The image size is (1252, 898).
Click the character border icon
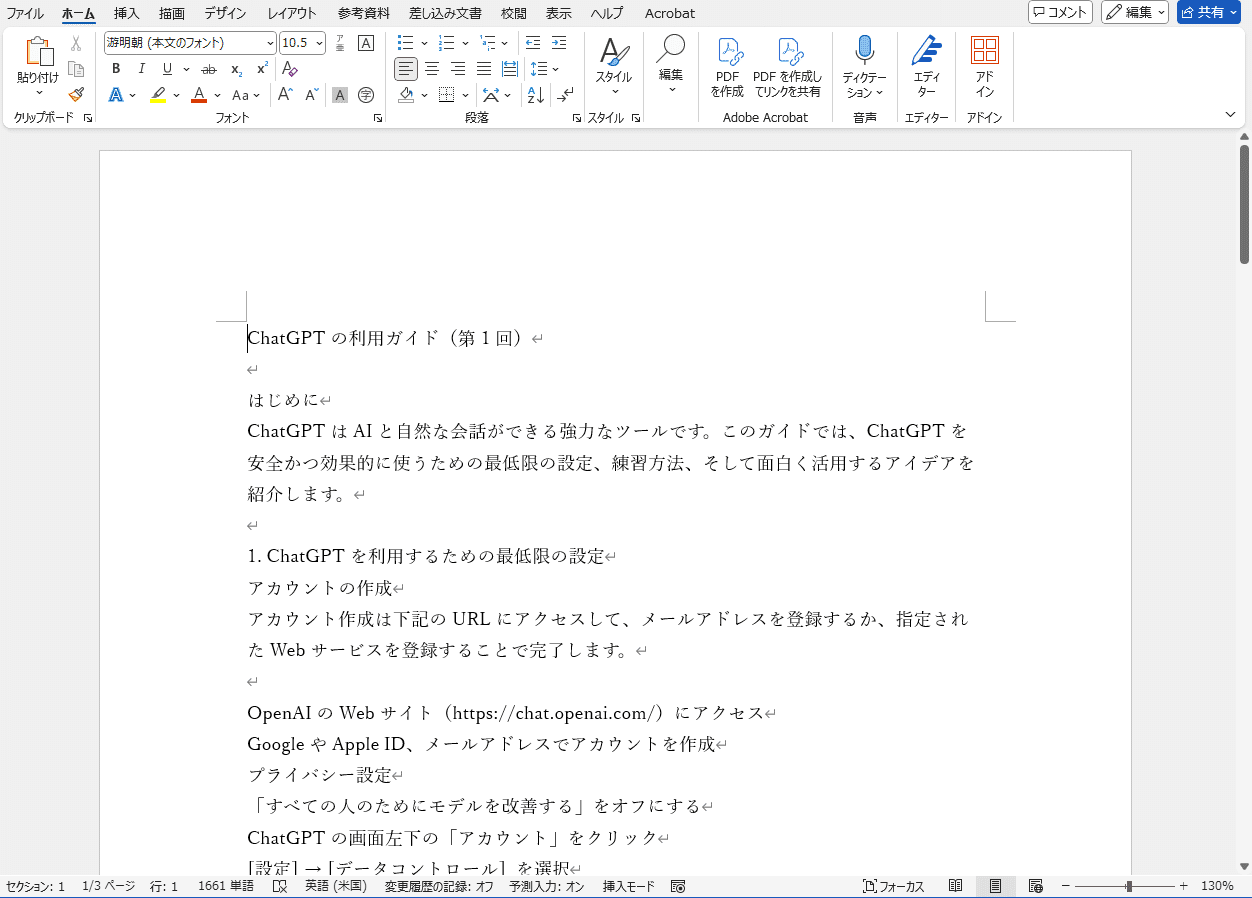point(366,43)
